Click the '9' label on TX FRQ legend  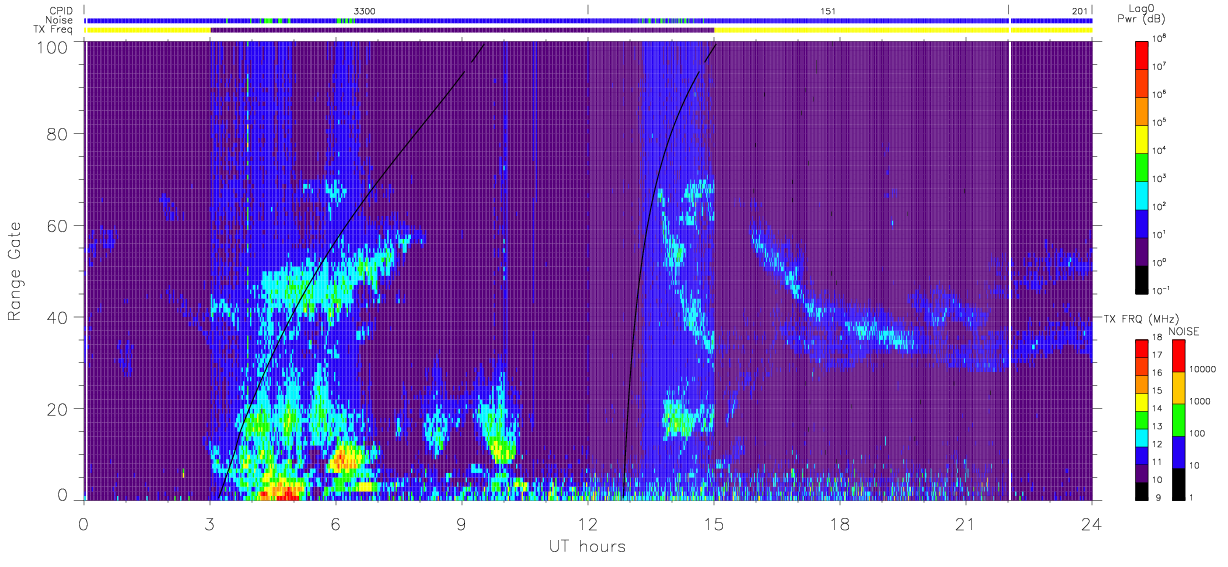point(1160,497)
